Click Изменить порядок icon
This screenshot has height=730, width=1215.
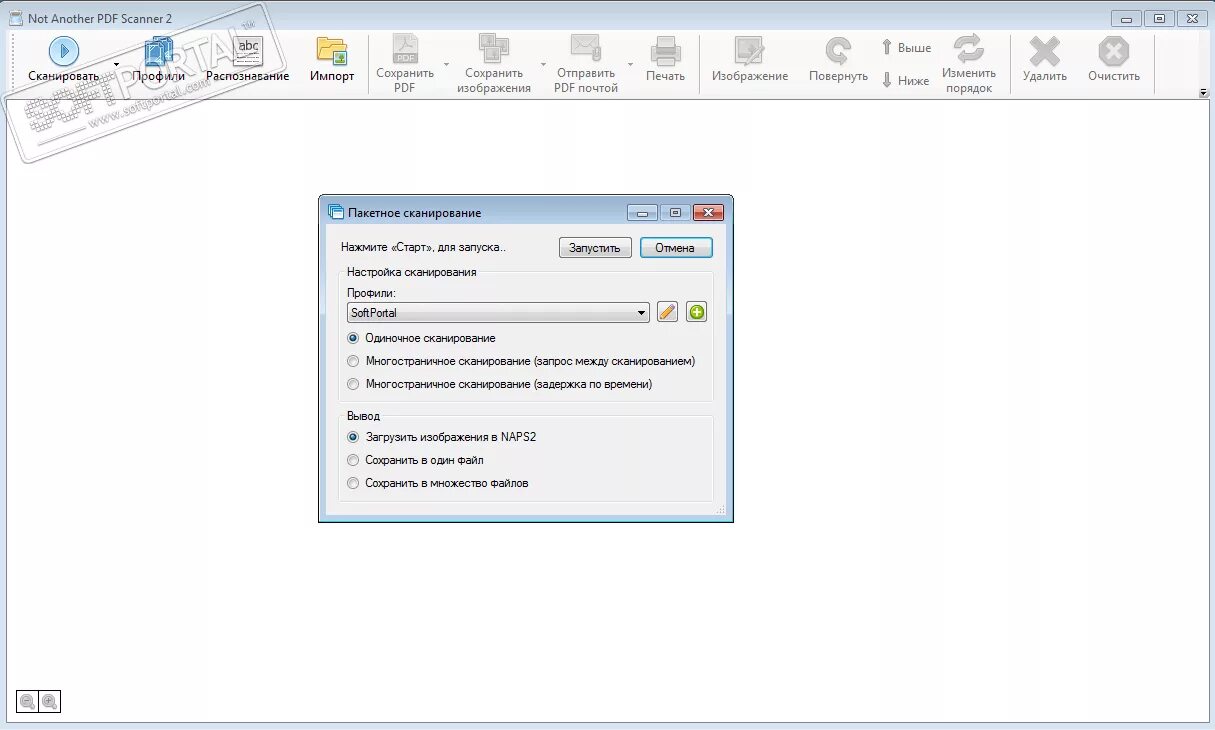pyautogui.click(x=968, y=49)
